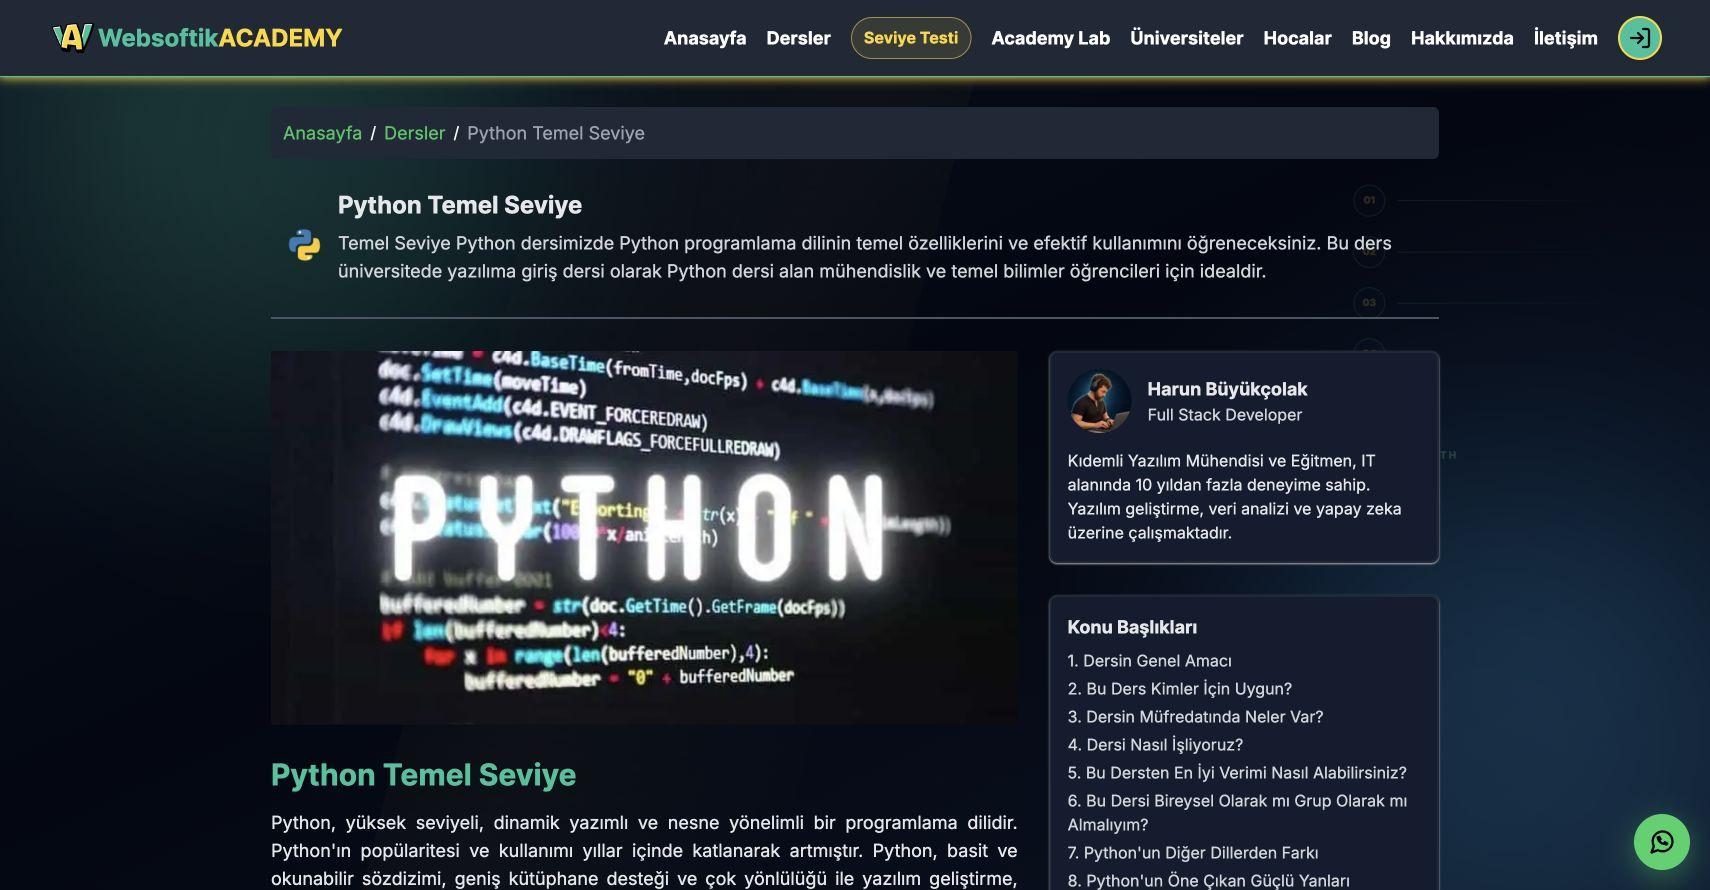This screenshot has width=1710, height=890.
Task: Click the Seviye Testi pill button
Action: [911, 38]
